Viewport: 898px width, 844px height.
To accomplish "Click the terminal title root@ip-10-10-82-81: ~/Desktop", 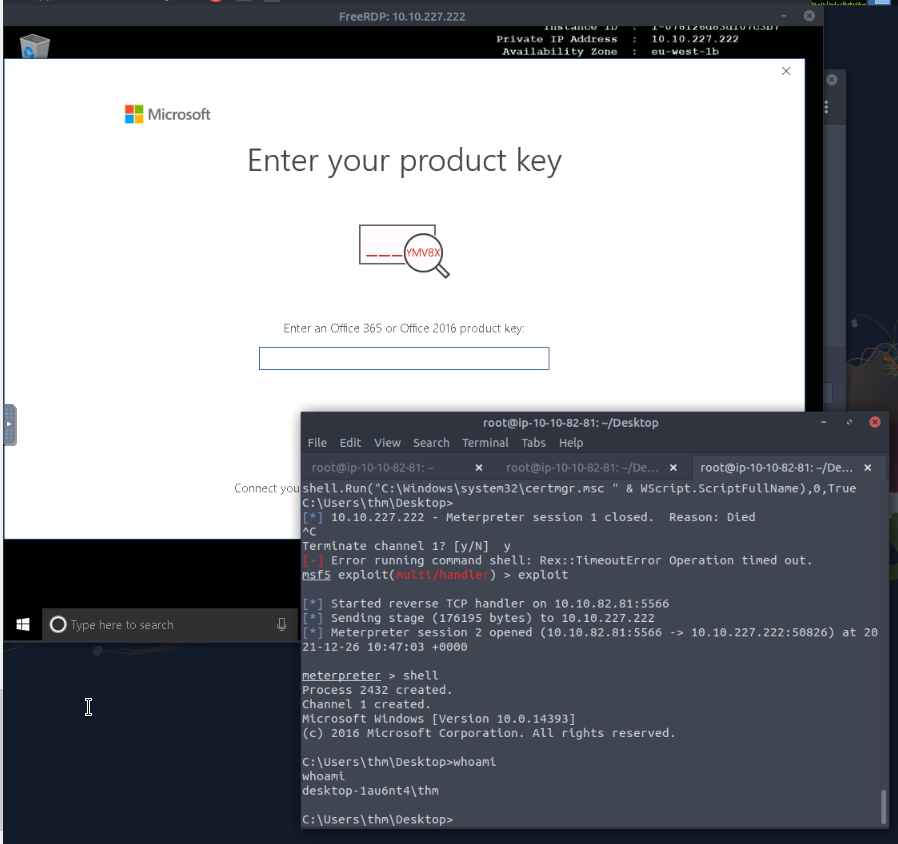I will 570,423.
